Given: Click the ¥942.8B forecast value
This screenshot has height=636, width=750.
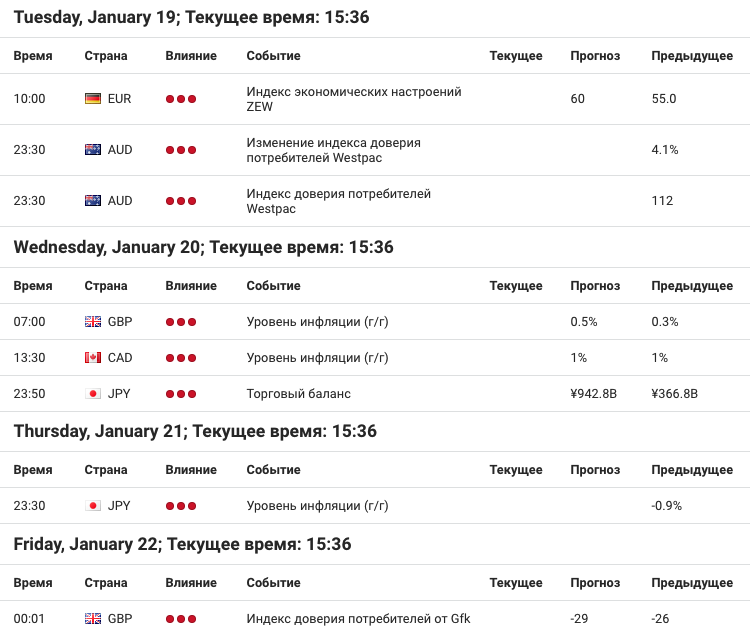Looking at the screenshot, I should [x=594, y=394].
